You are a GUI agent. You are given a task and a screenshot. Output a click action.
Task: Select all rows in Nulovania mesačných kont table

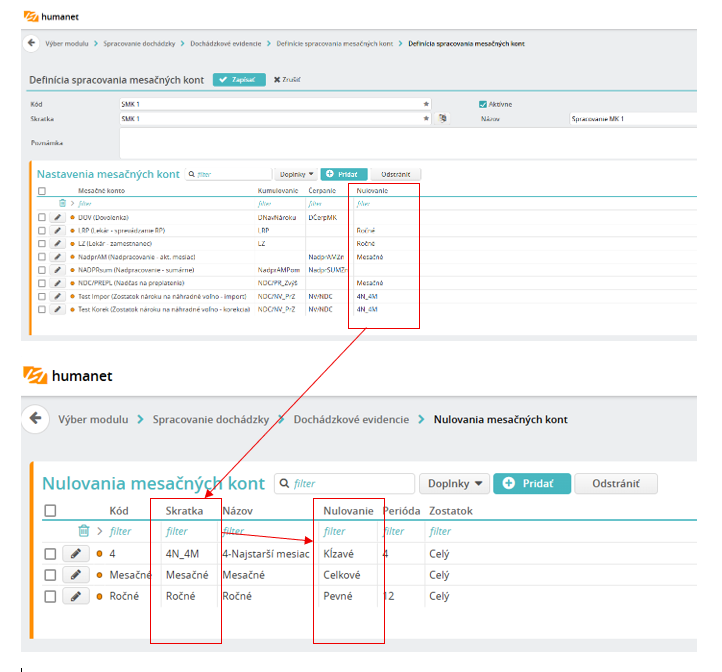point(50,510)
